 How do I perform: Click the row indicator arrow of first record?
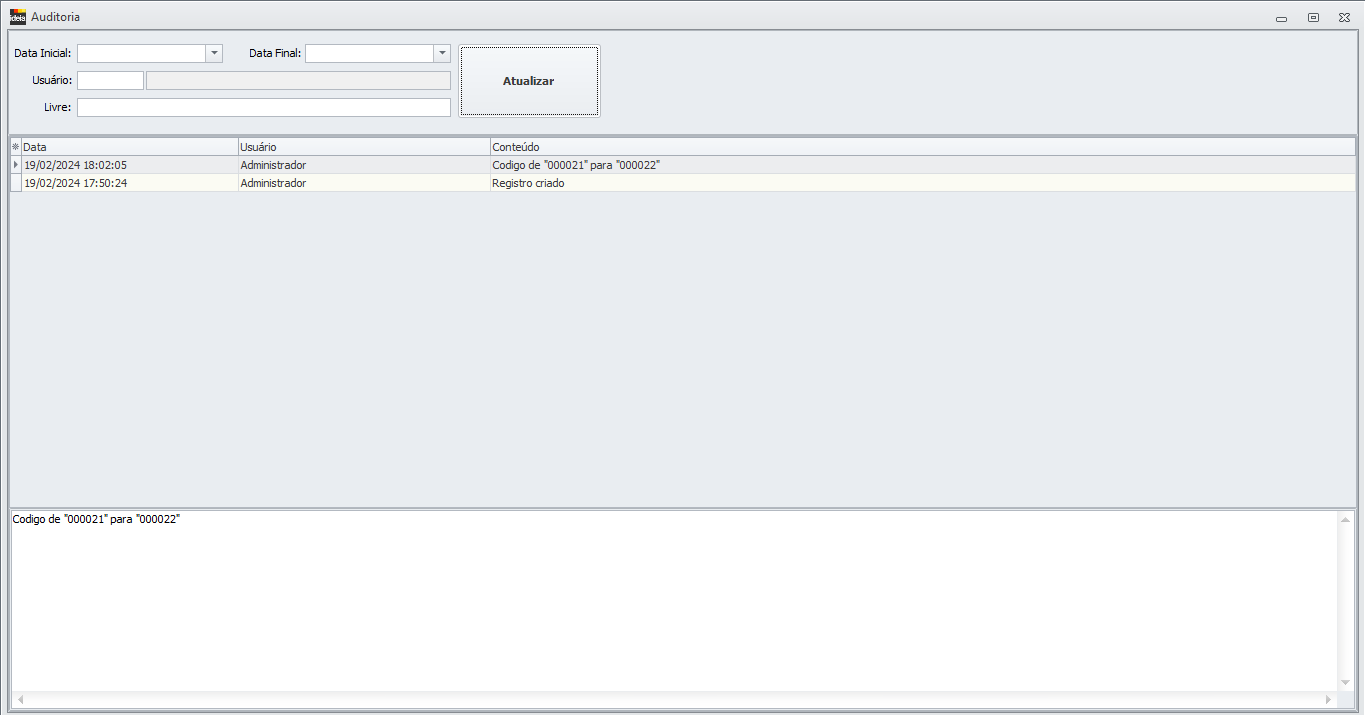pos(15,165)
